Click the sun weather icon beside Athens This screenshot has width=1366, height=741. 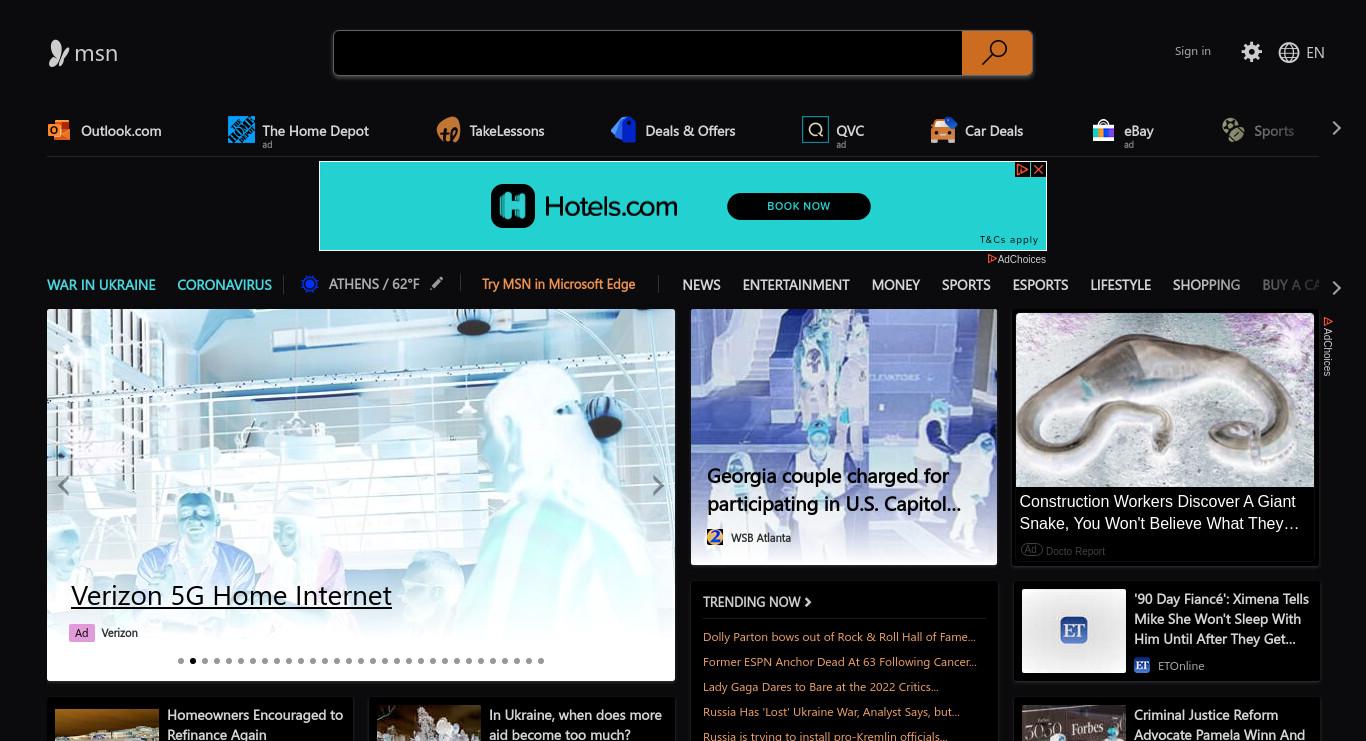(310, 284)
